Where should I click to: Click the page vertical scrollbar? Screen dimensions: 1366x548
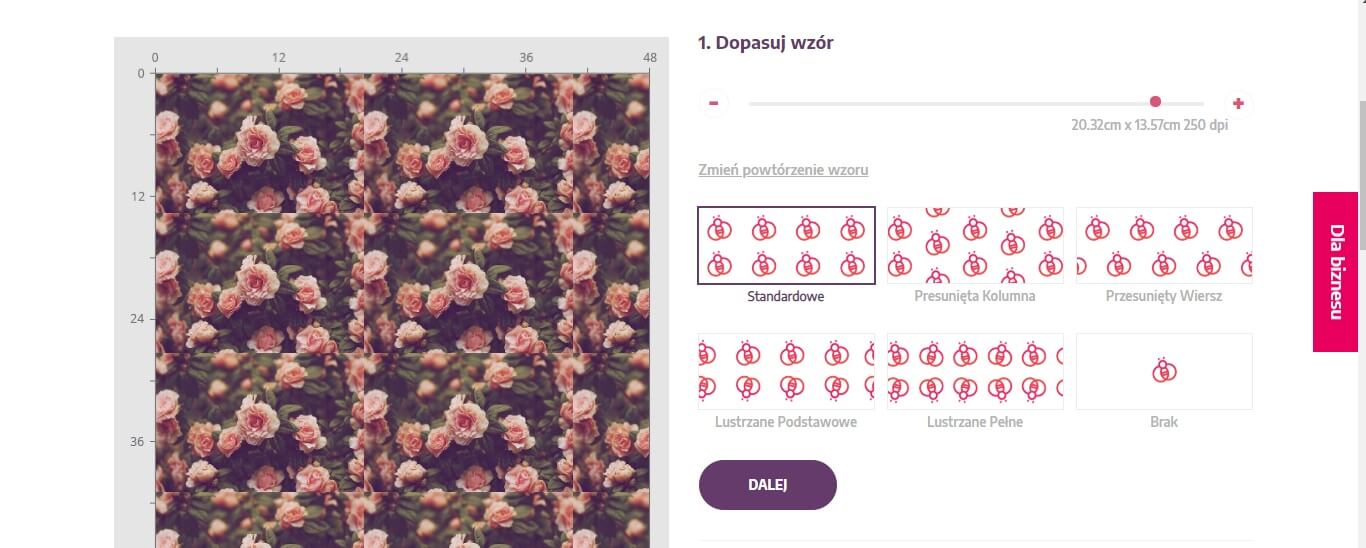(x=1360, y=274)
